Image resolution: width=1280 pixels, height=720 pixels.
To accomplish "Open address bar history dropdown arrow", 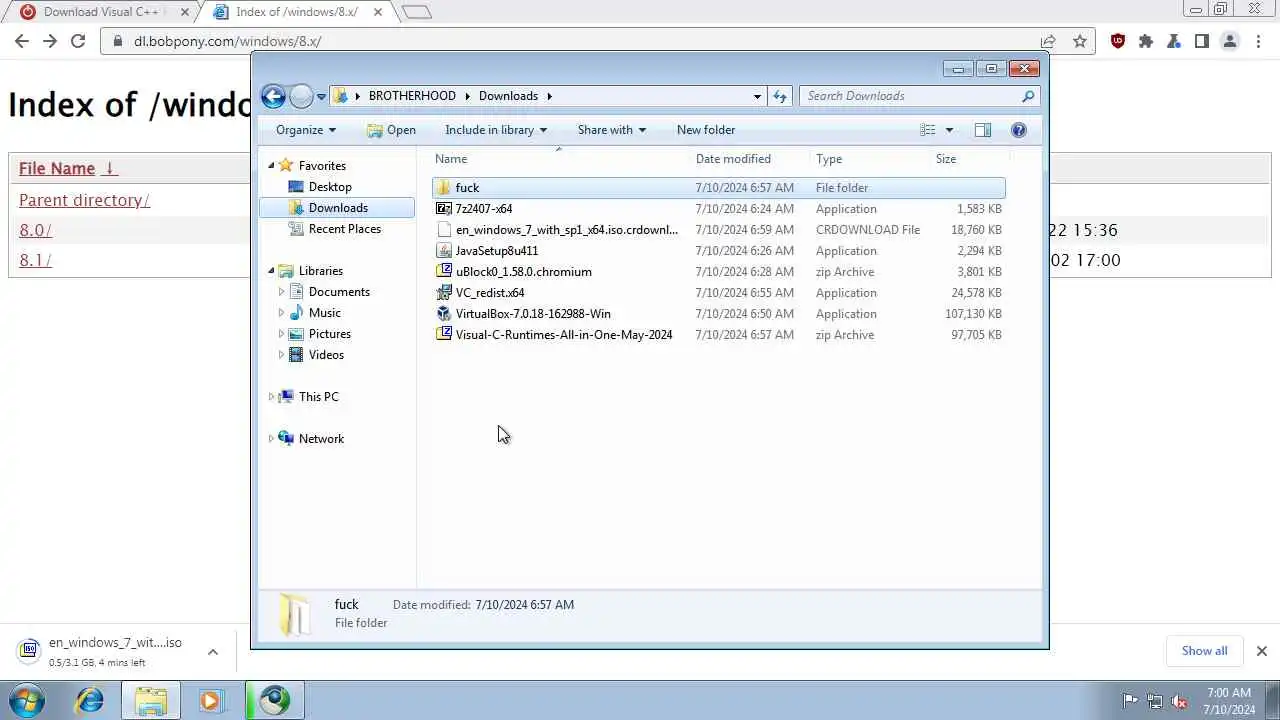I will pos(757,96).
